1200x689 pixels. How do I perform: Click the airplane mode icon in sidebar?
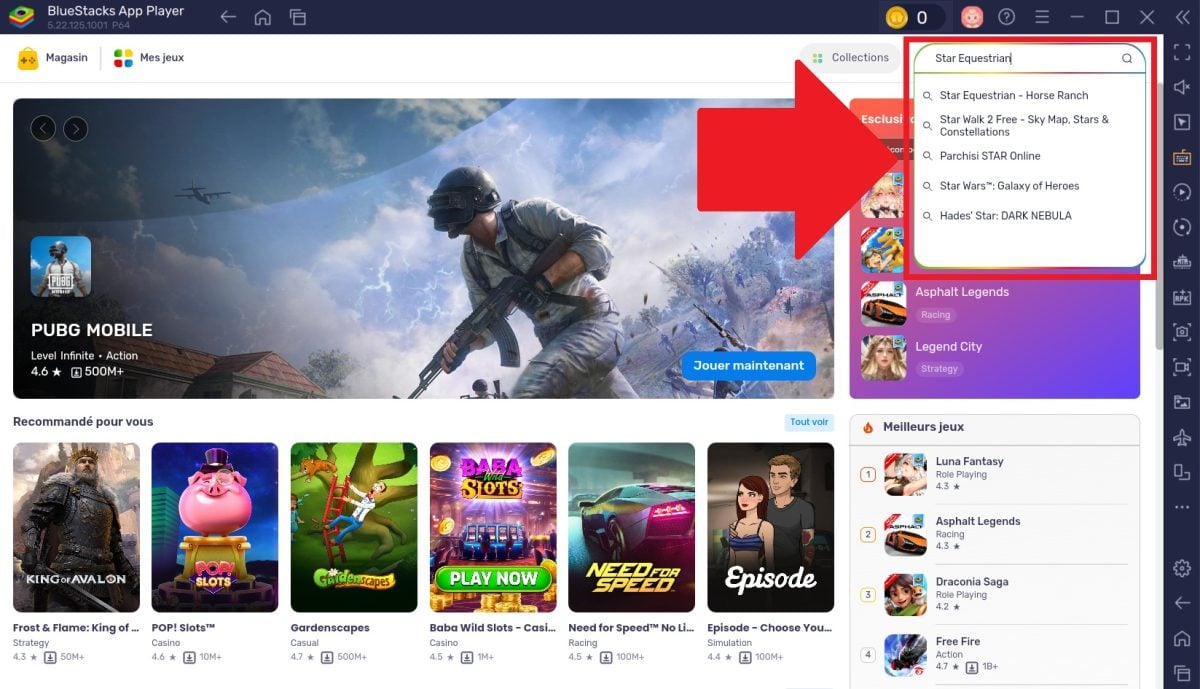coord(1182,438)
